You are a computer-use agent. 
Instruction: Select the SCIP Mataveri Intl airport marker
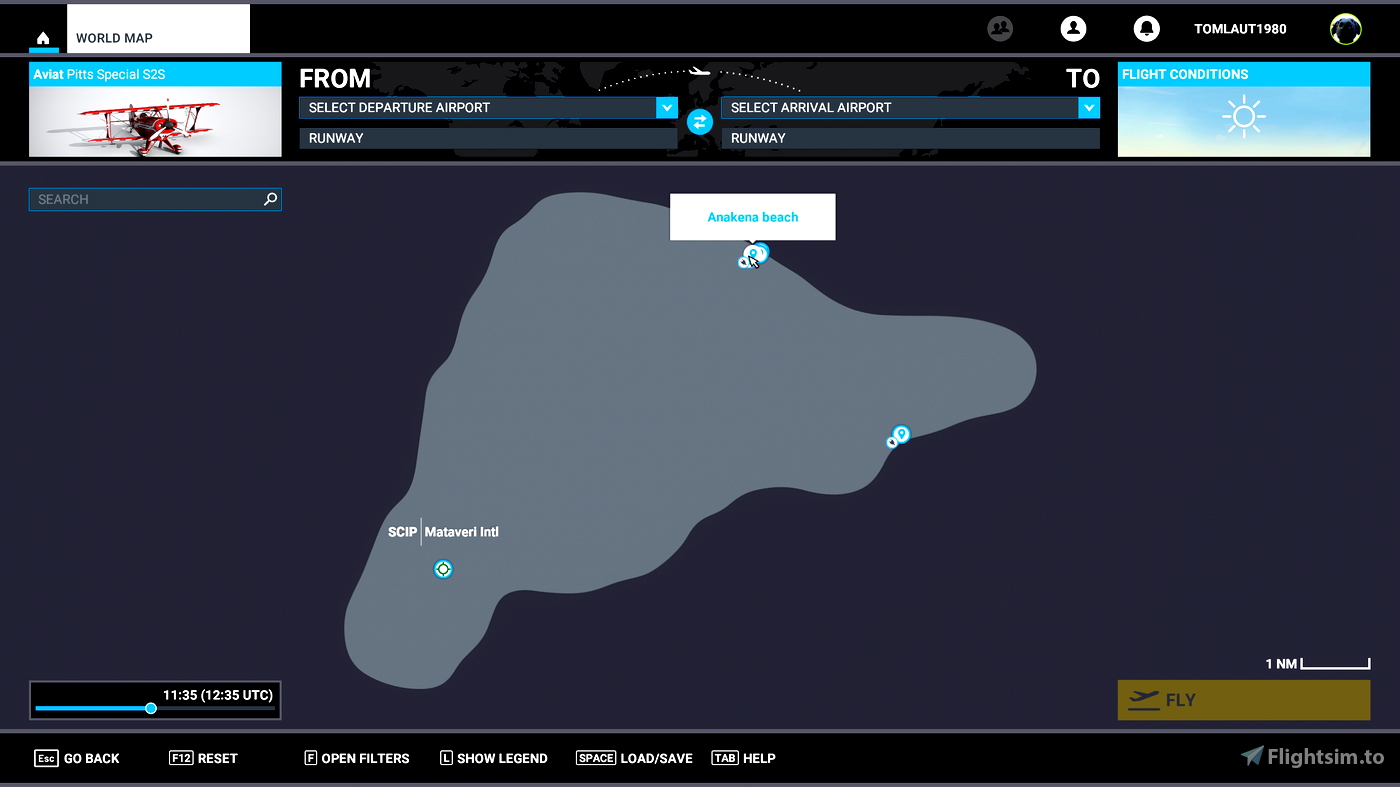click(x=443, y=569)
